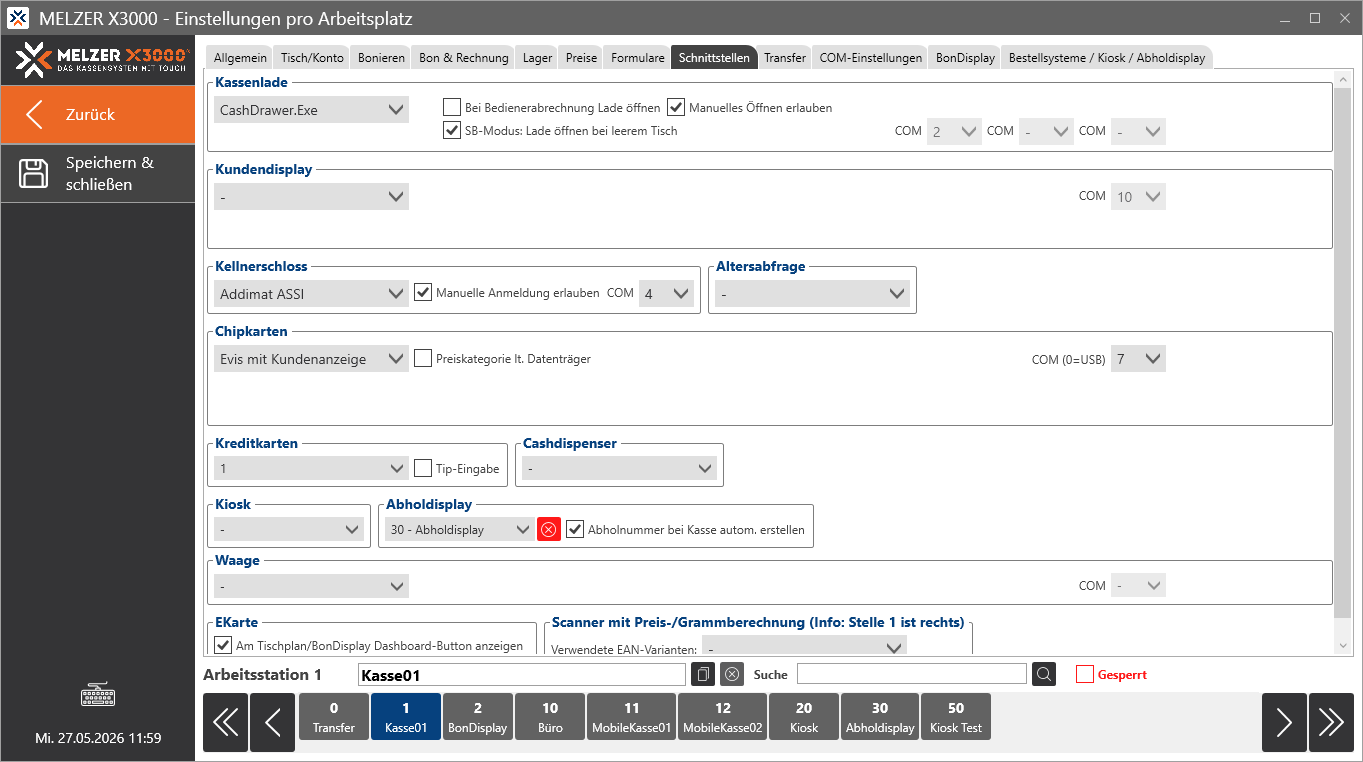Toggle SB-Modus: Lade öffnen bei leerem Tisch
Viewport: 1363px width, 762px height.
pos(452,130)
